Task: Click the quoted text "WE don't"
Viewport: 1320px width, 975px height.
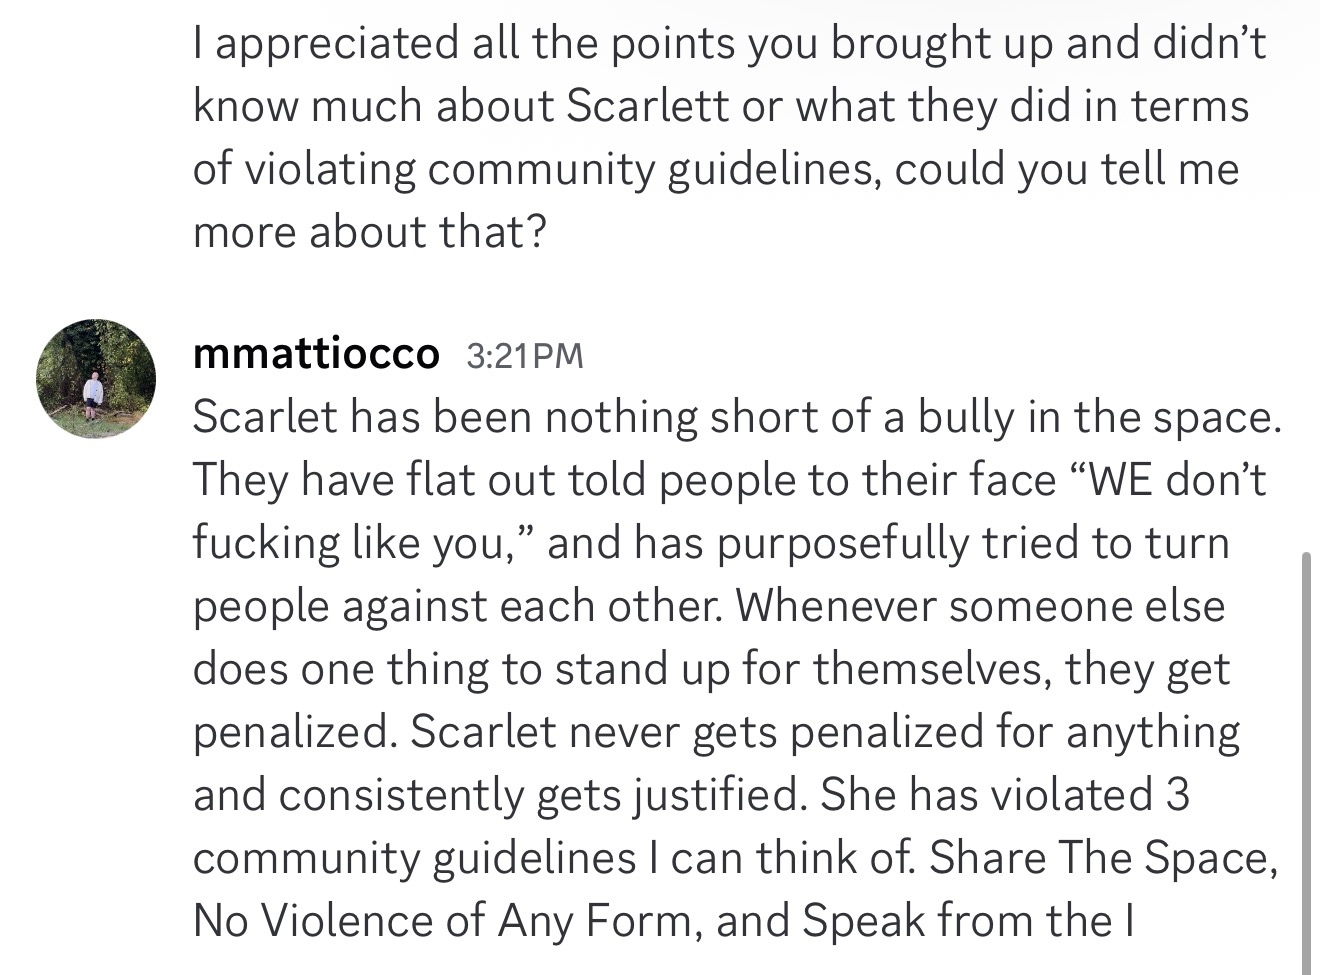Action: tap(1168, 480)
